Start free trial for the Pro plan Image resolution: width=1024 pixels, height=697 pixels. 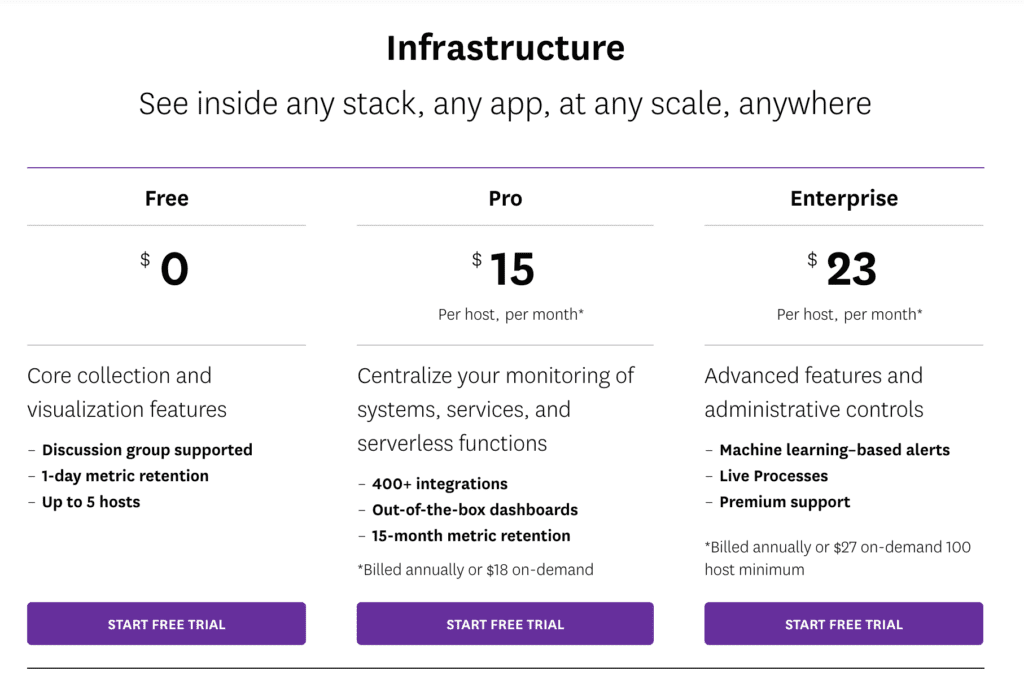505,624
